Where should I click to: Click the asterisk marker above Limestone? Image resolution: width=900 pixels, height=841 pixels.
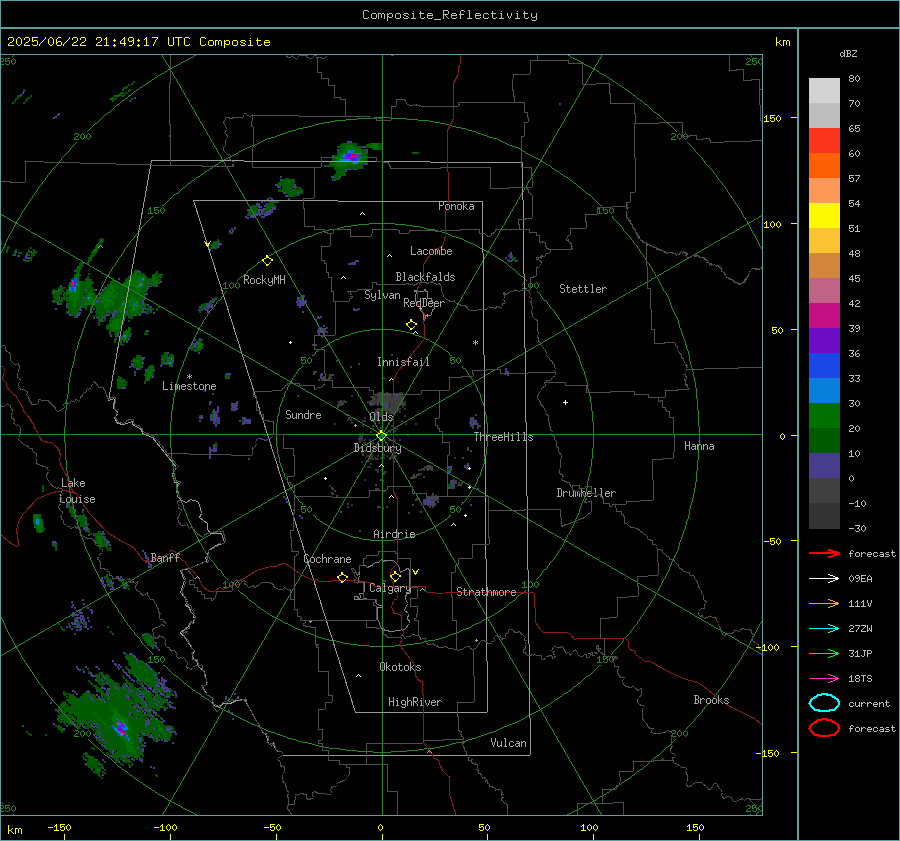tap(189, 377)
